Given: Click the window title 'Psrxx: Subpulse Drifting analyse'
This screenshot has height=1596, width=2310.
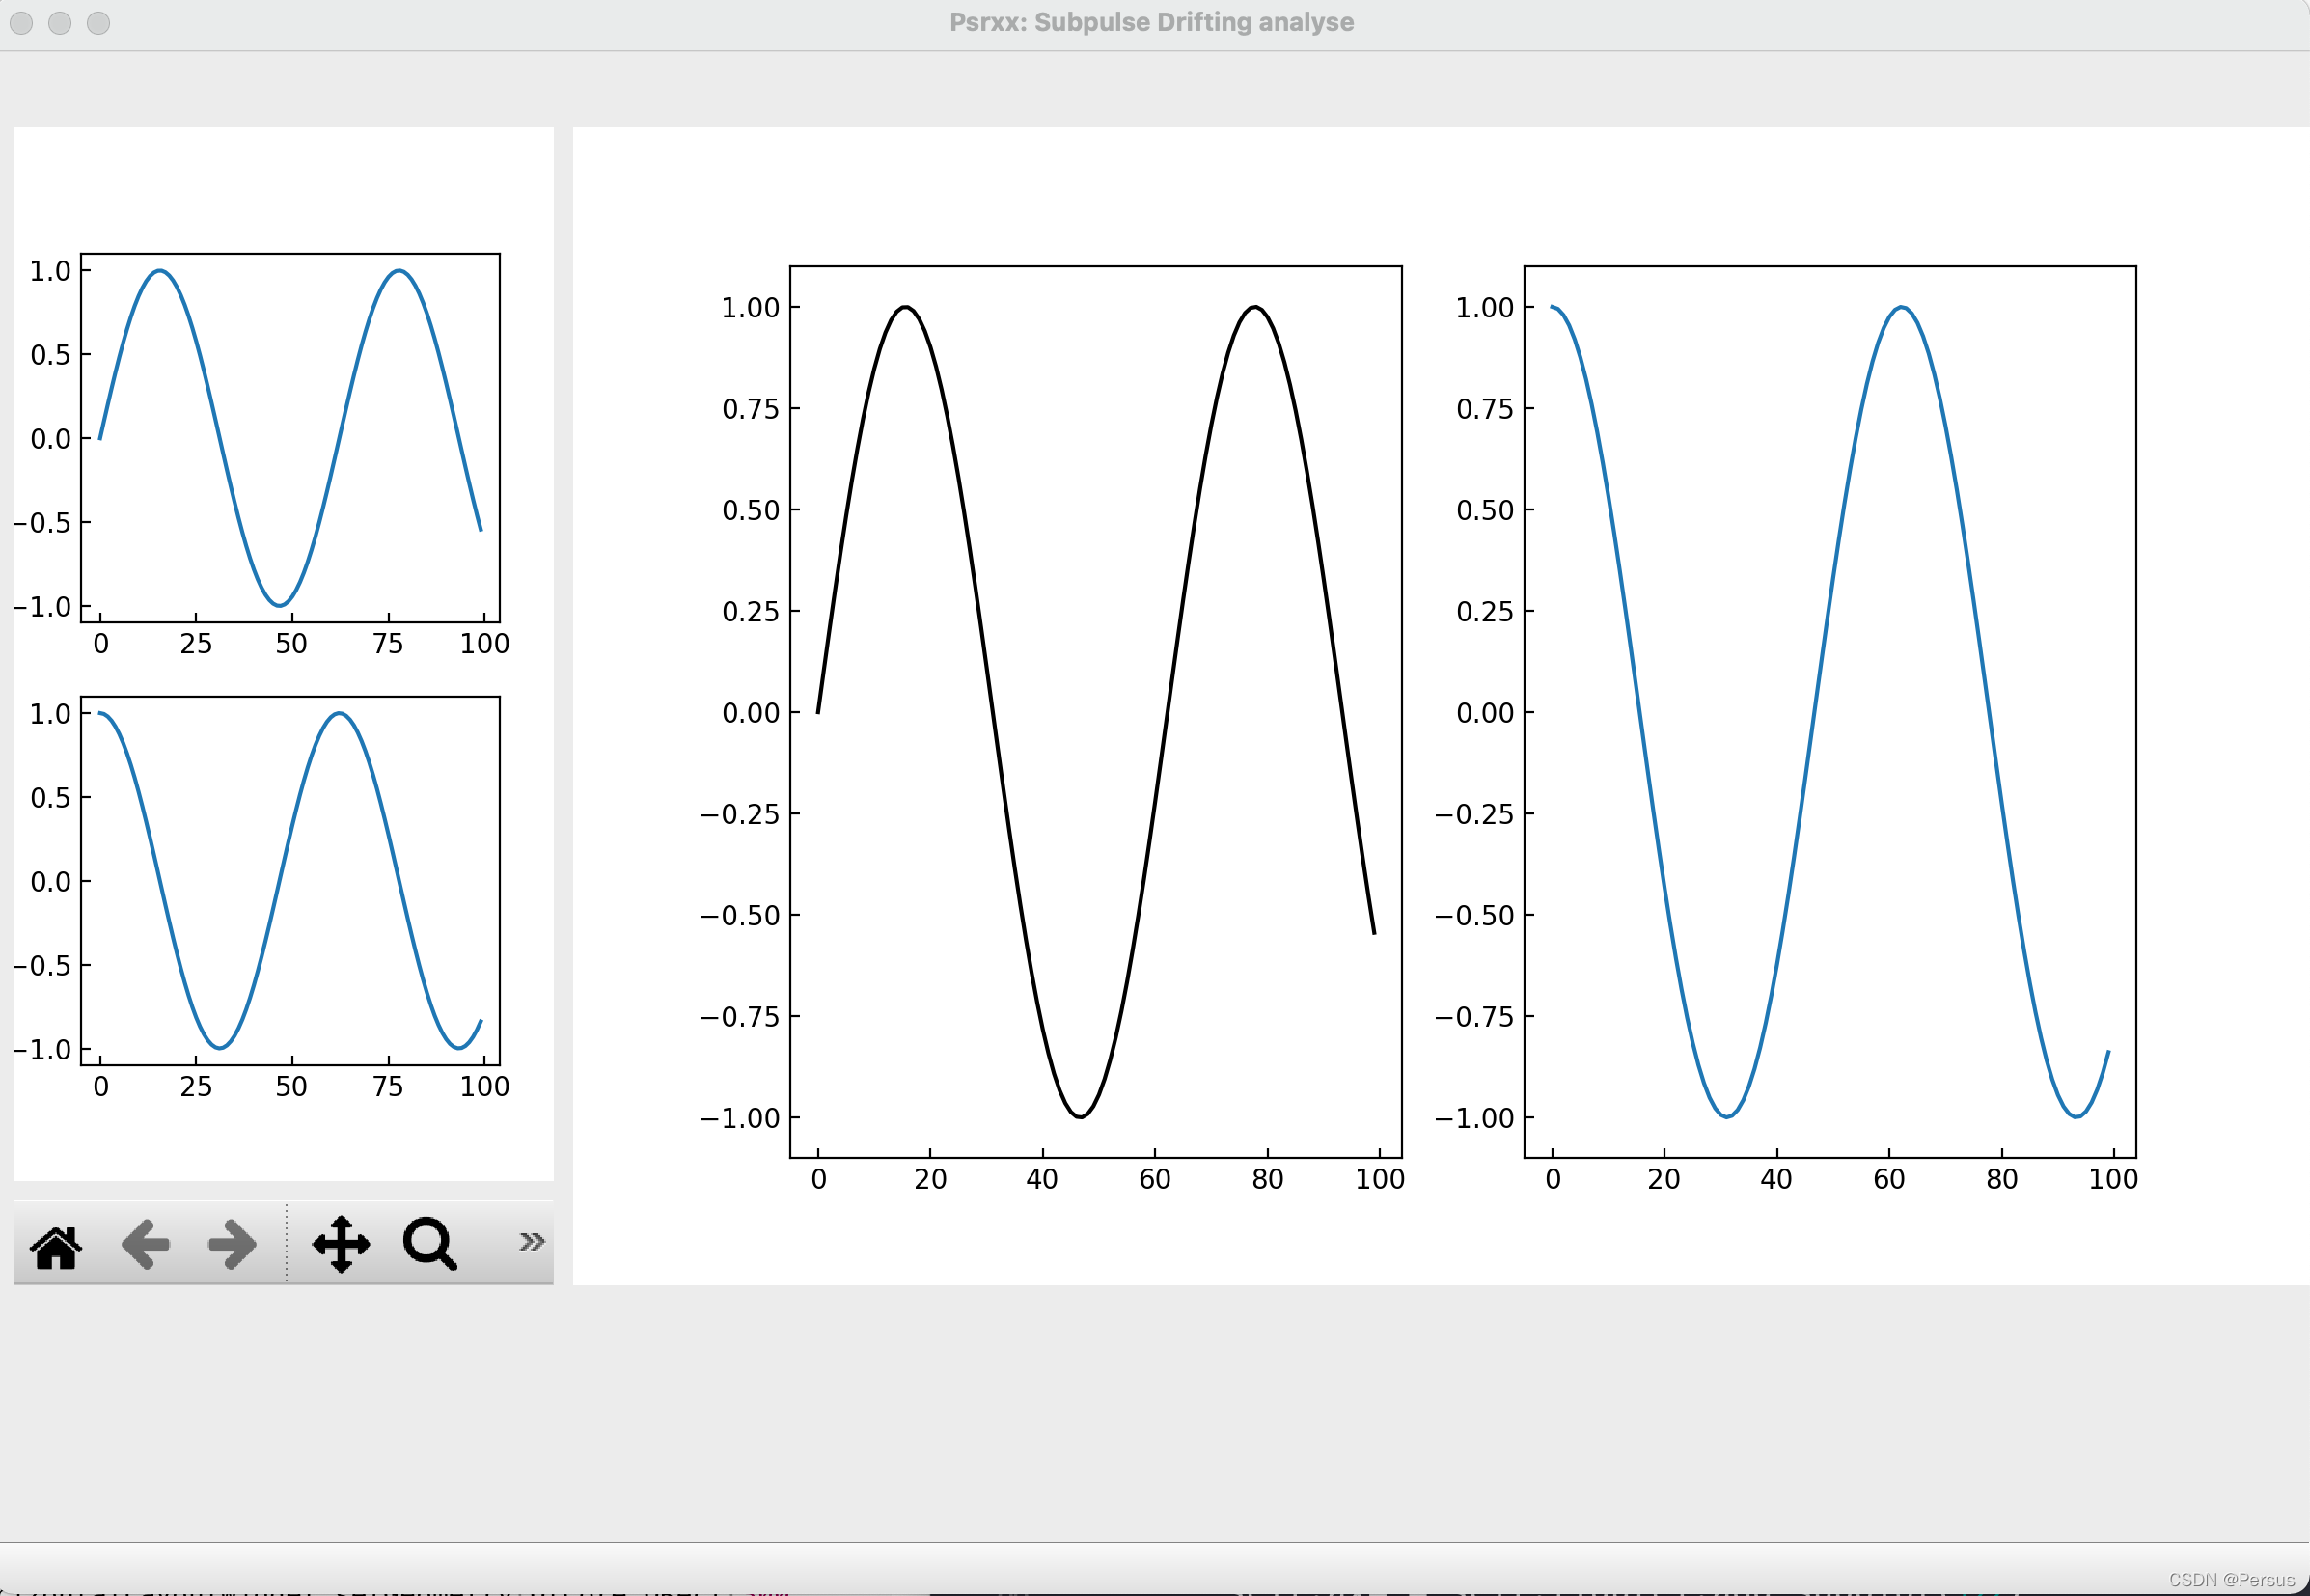Looking at the screenshot, I should [1151, 22].
